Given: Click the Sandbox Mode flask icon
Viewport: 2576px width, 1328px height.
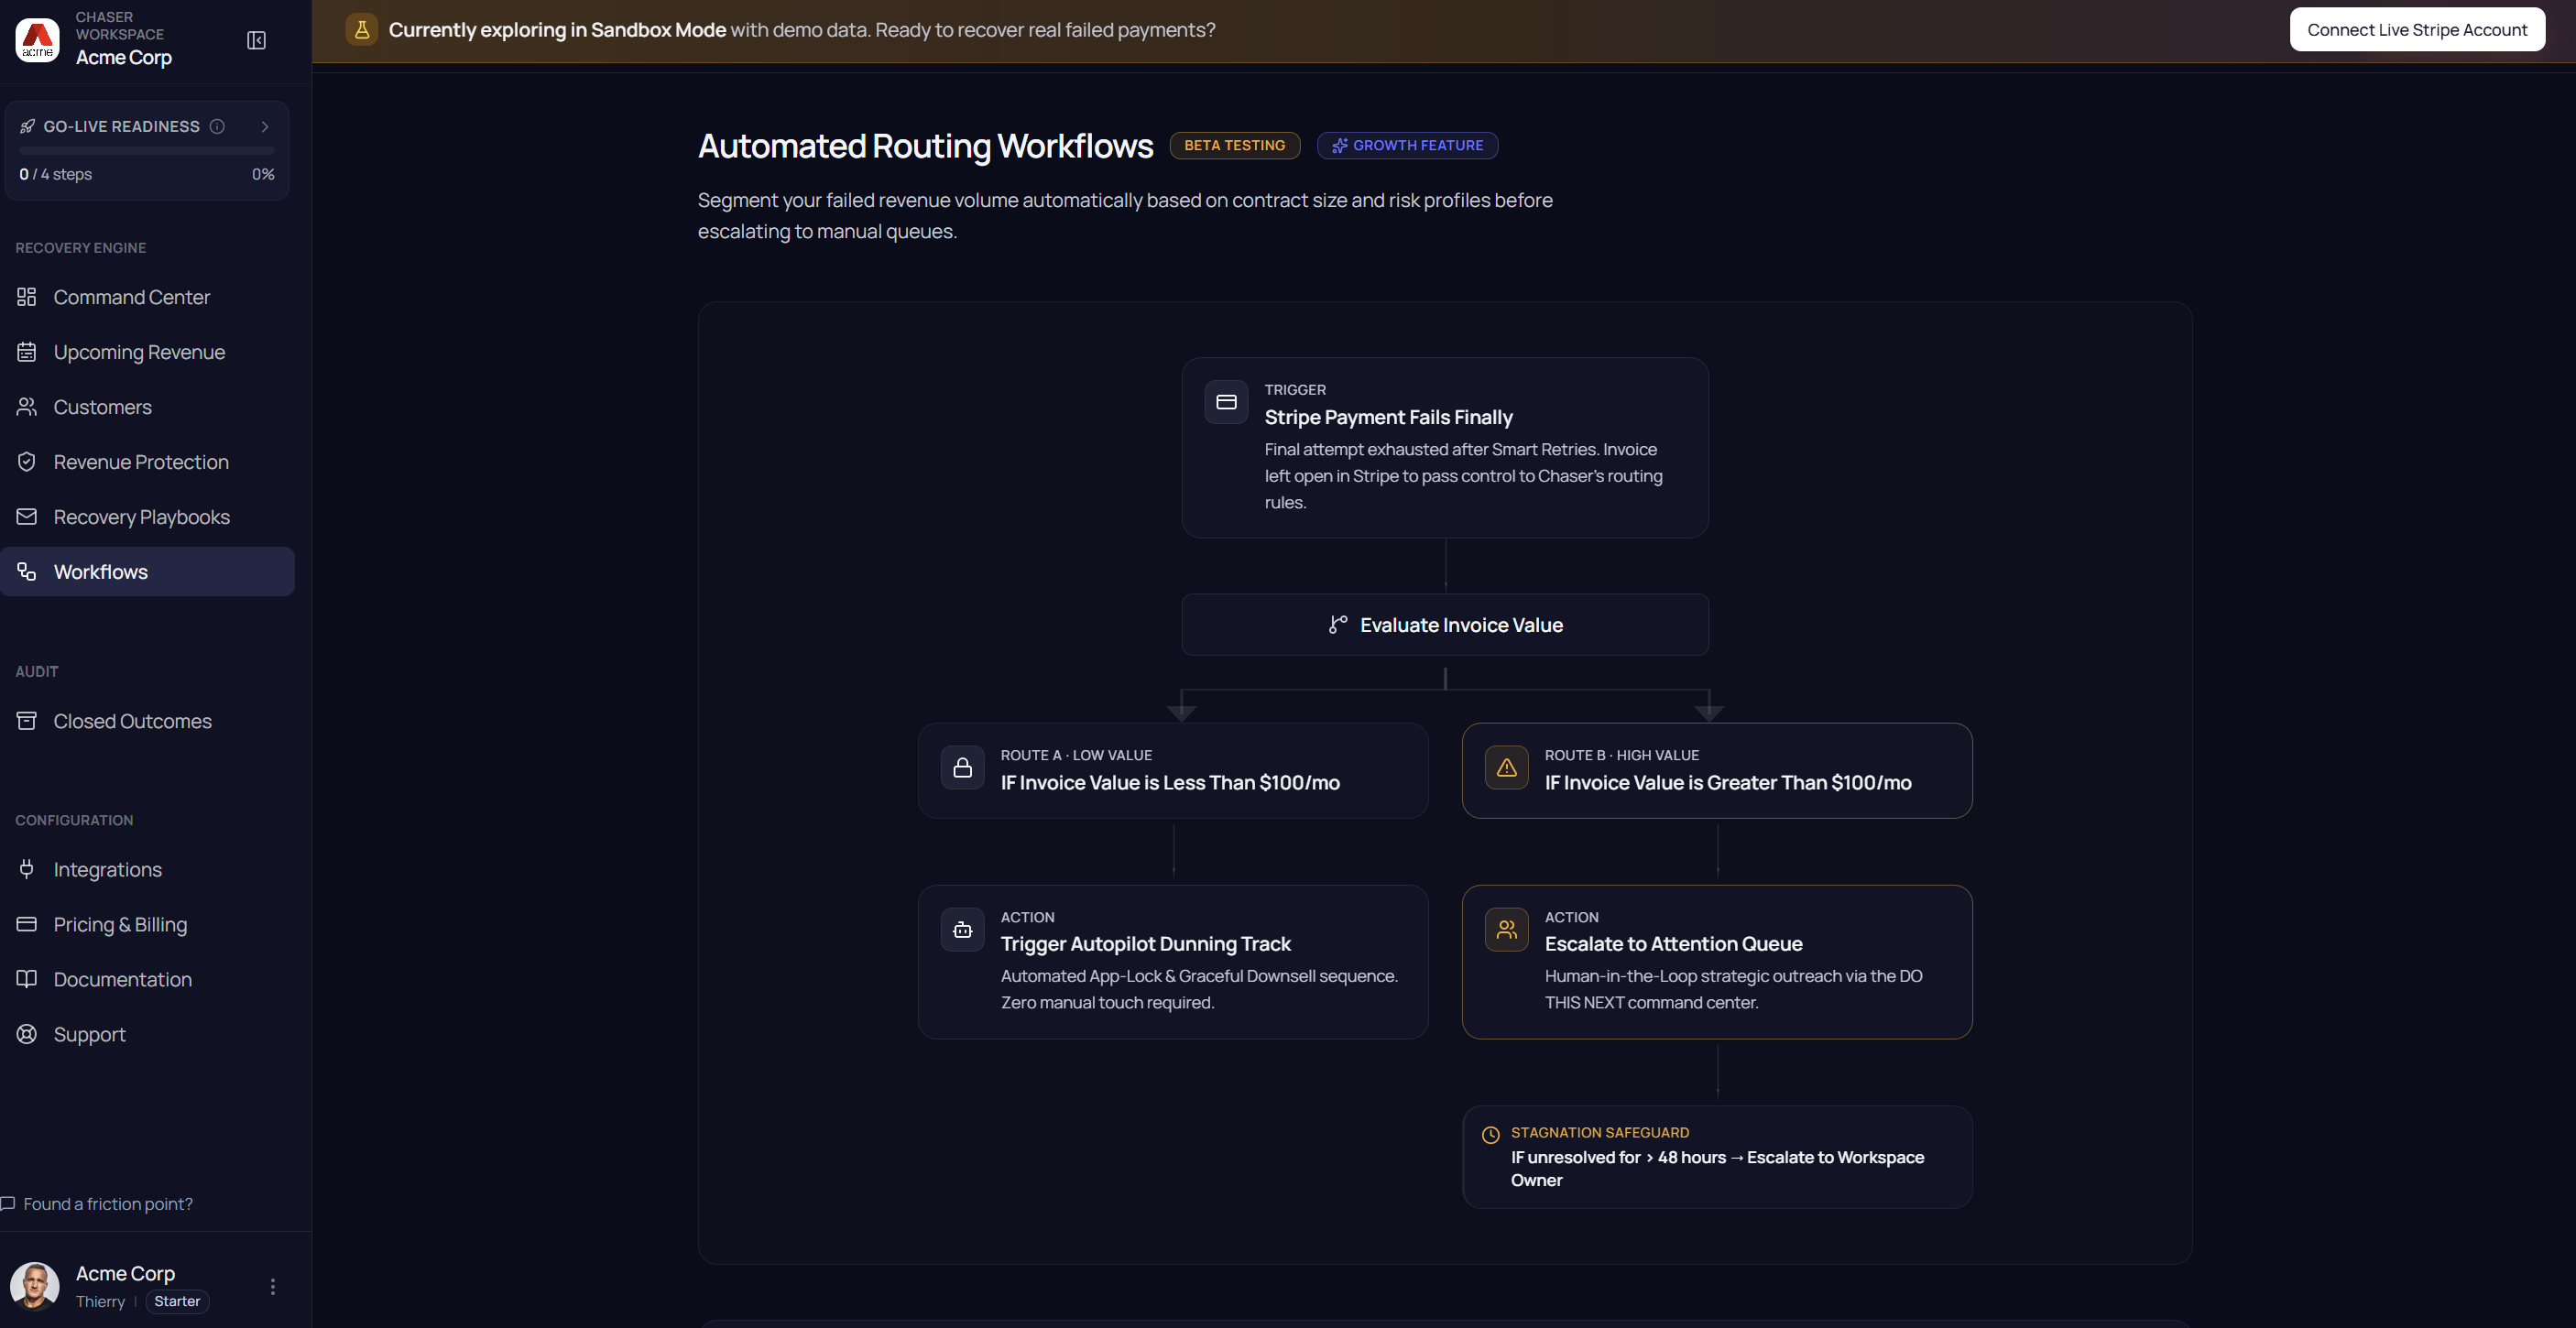Looking at the screenshot, I should click(x=362, y=30).
